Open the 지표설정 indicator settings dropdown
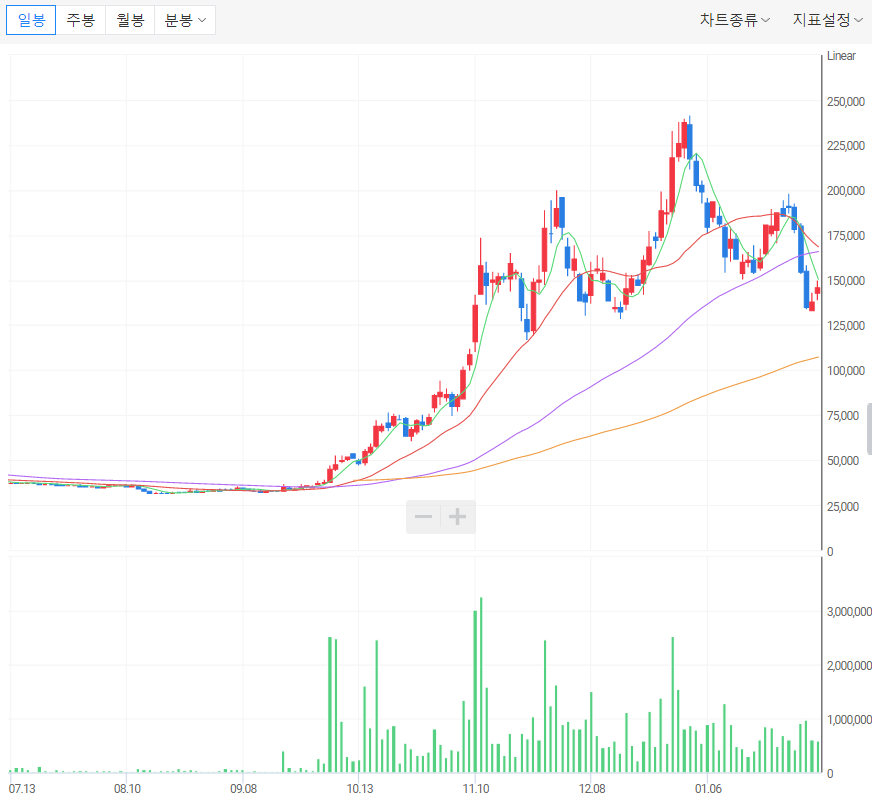Screen dimensions: 872x800 pos(828,21)
